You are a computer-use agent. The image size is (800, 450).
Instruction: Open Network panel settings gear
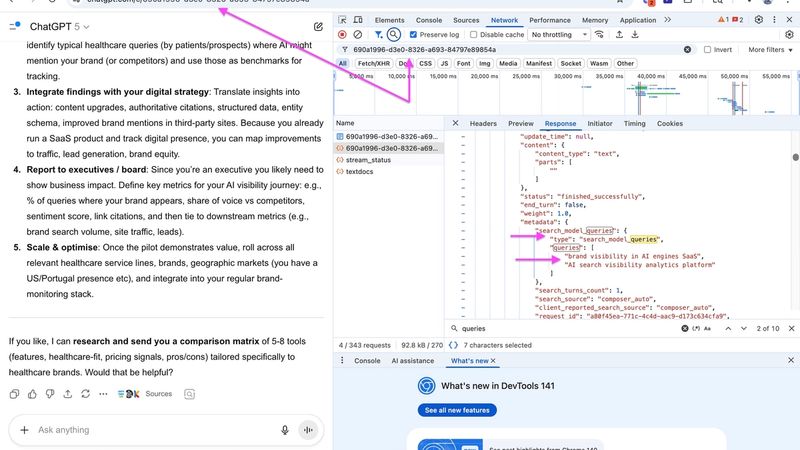pyautogui.click(x=789, y=35)
